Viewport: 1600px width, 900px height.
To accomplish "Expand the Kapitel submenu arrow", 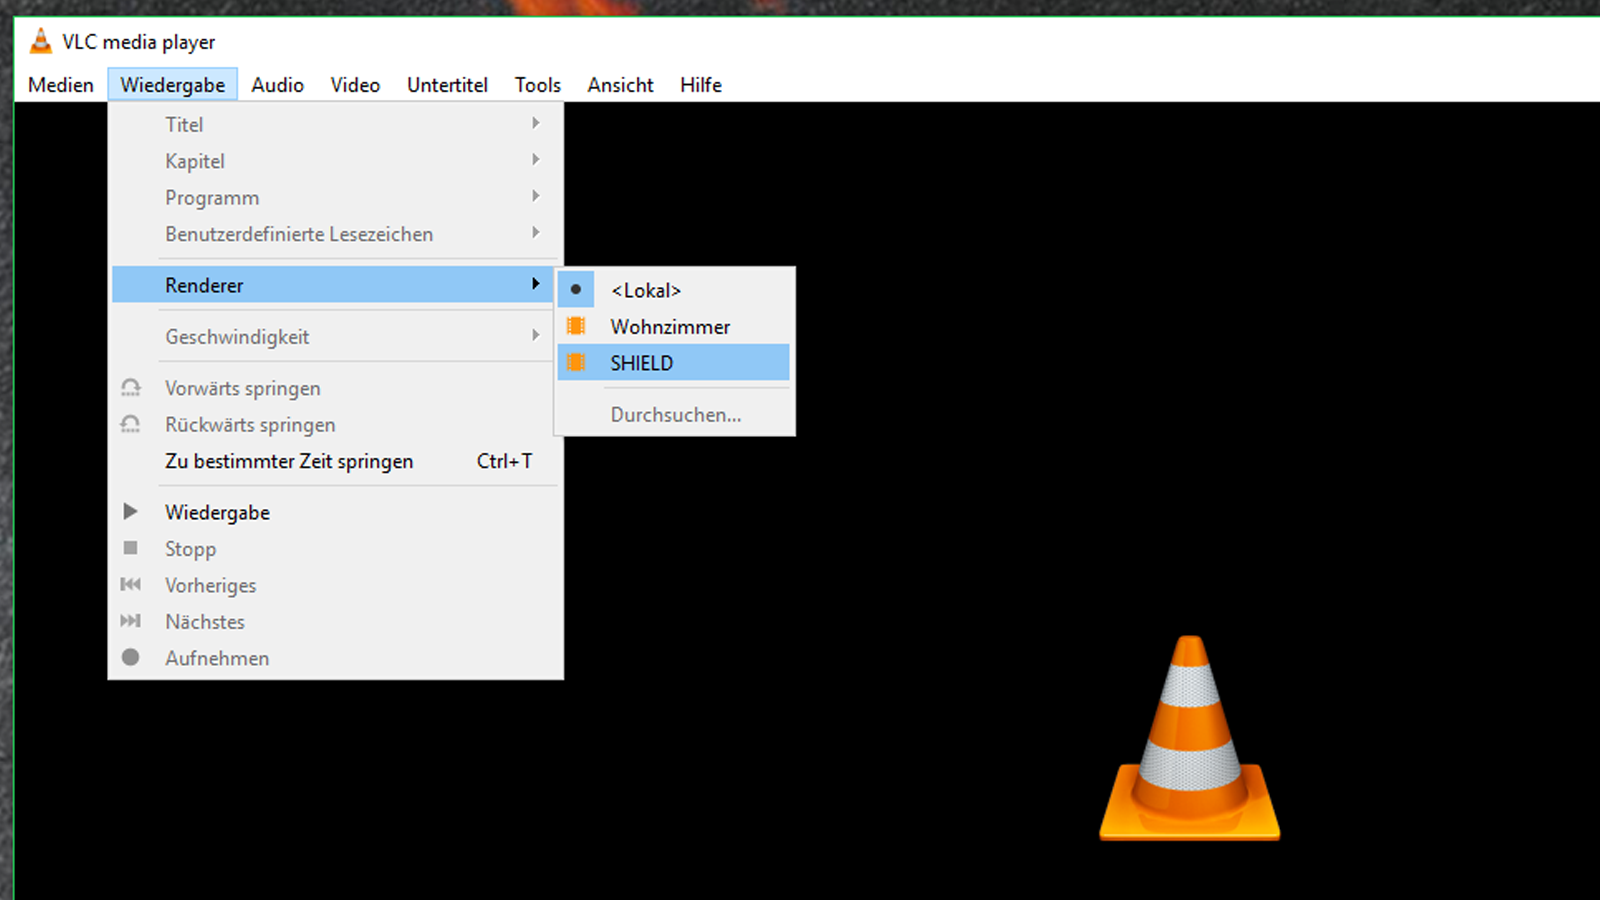I will pyautogui.click(x=536, y=160).
